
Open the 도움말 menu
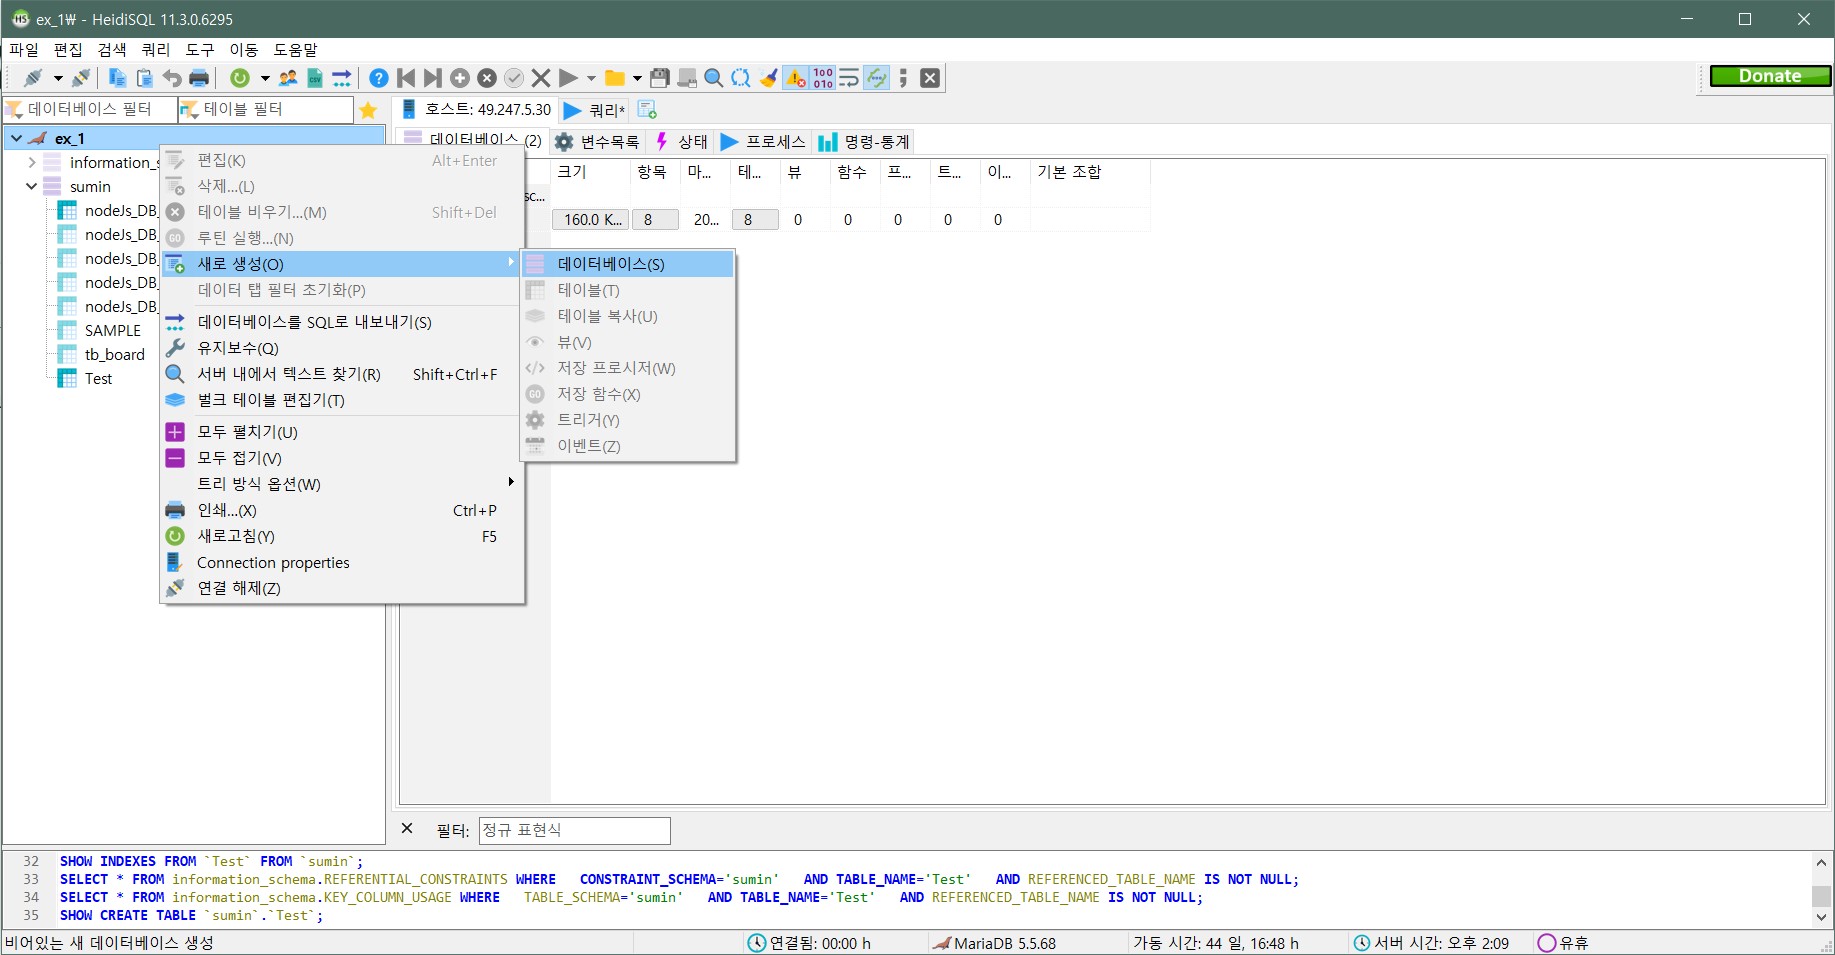[x=296, y=49]
